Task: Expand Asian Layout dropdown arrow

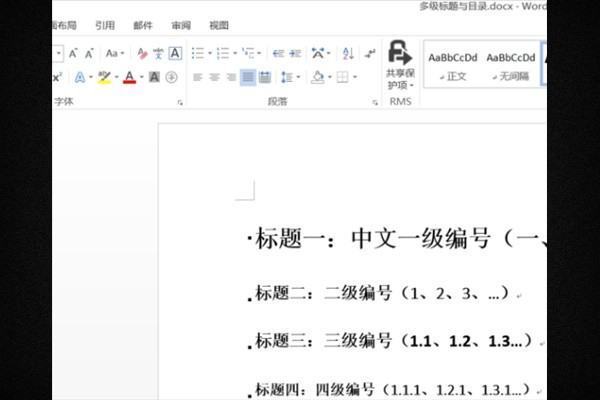Action: pyautogui.click(x=329, y=54)
